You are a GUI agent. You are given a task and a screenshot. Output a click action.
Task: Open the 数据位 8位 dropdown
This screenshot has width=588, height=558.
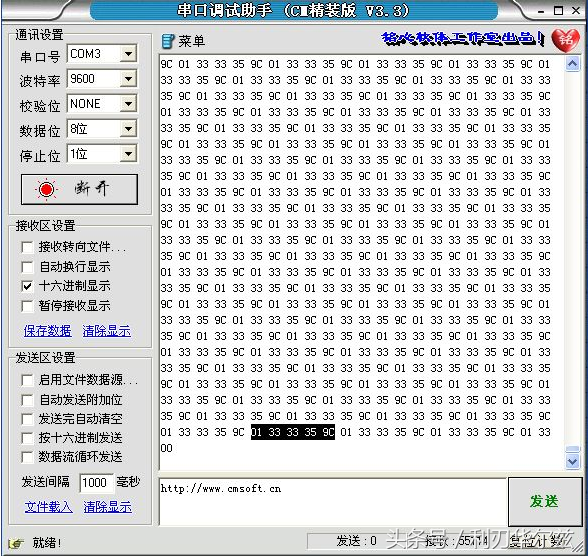[x=128, y=129]
